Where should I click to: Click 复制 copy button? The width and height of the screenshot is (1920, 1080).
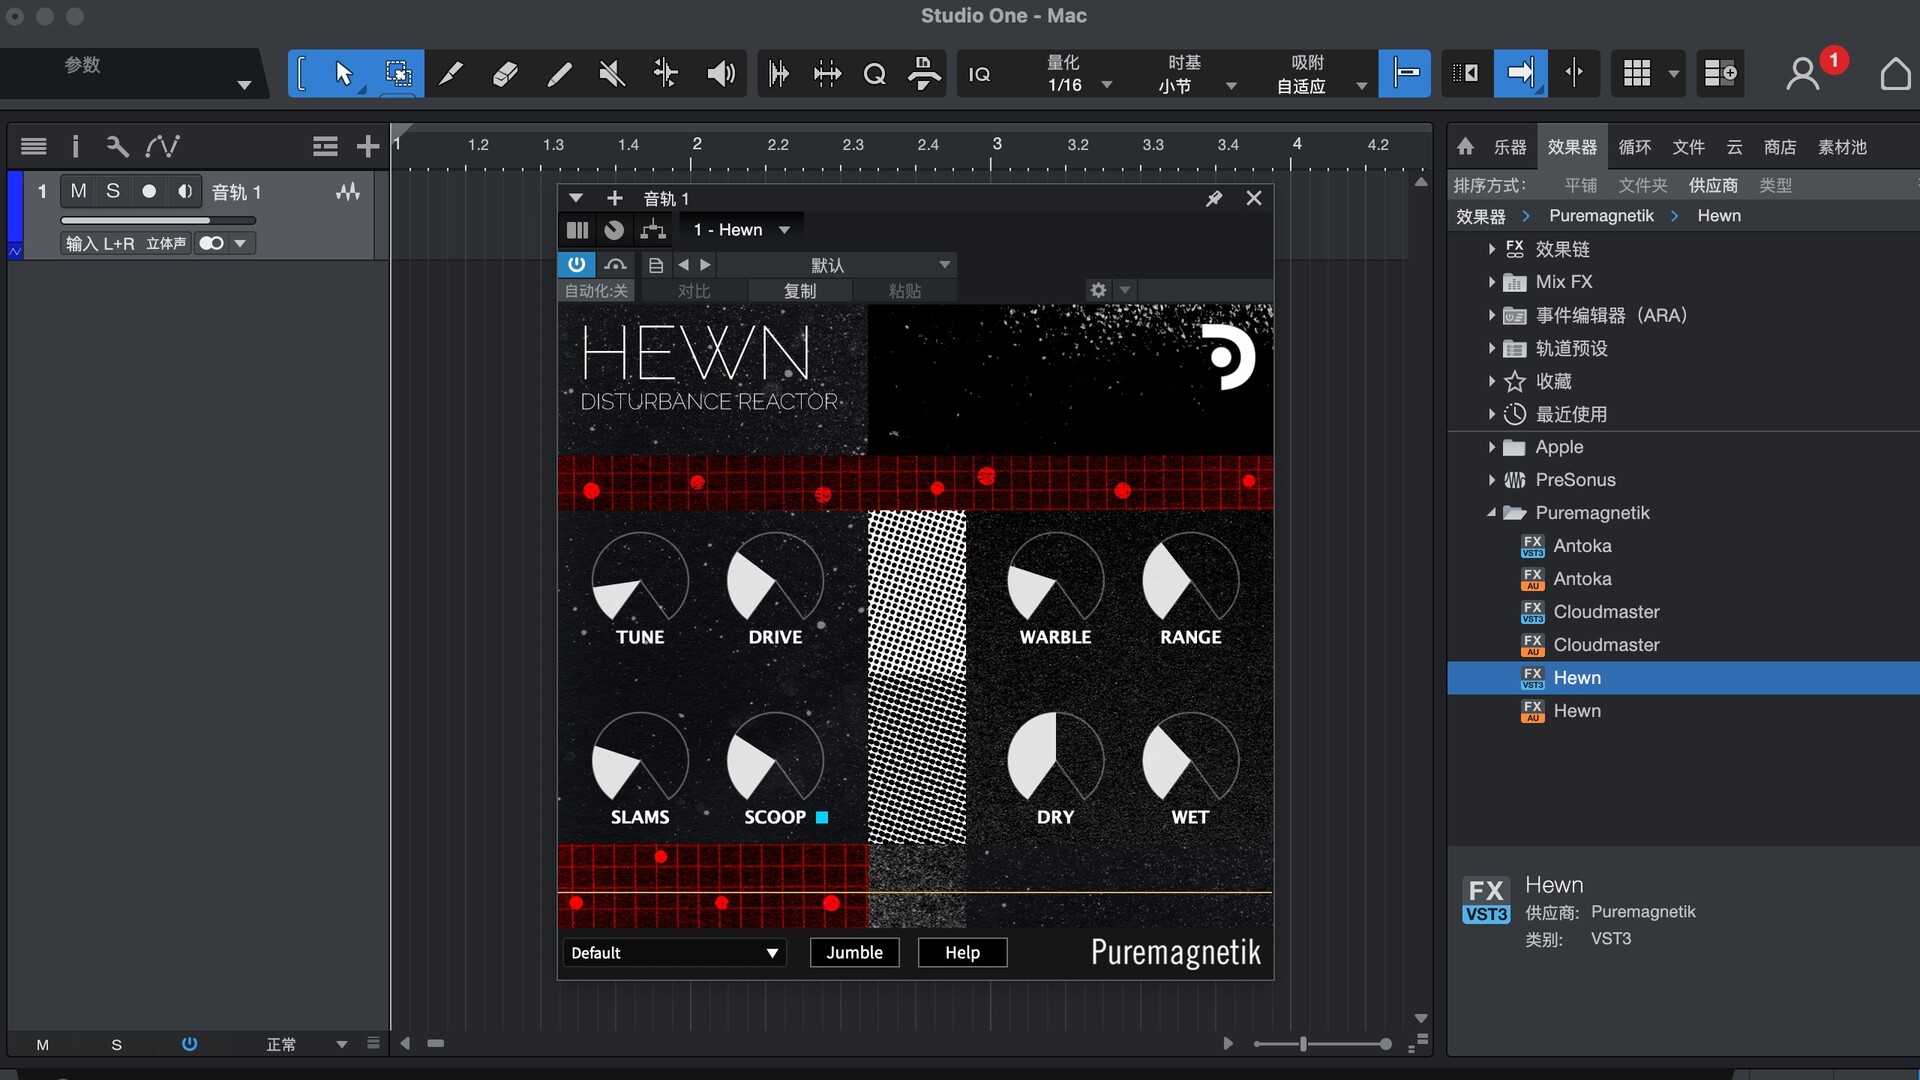coord(800,291)
